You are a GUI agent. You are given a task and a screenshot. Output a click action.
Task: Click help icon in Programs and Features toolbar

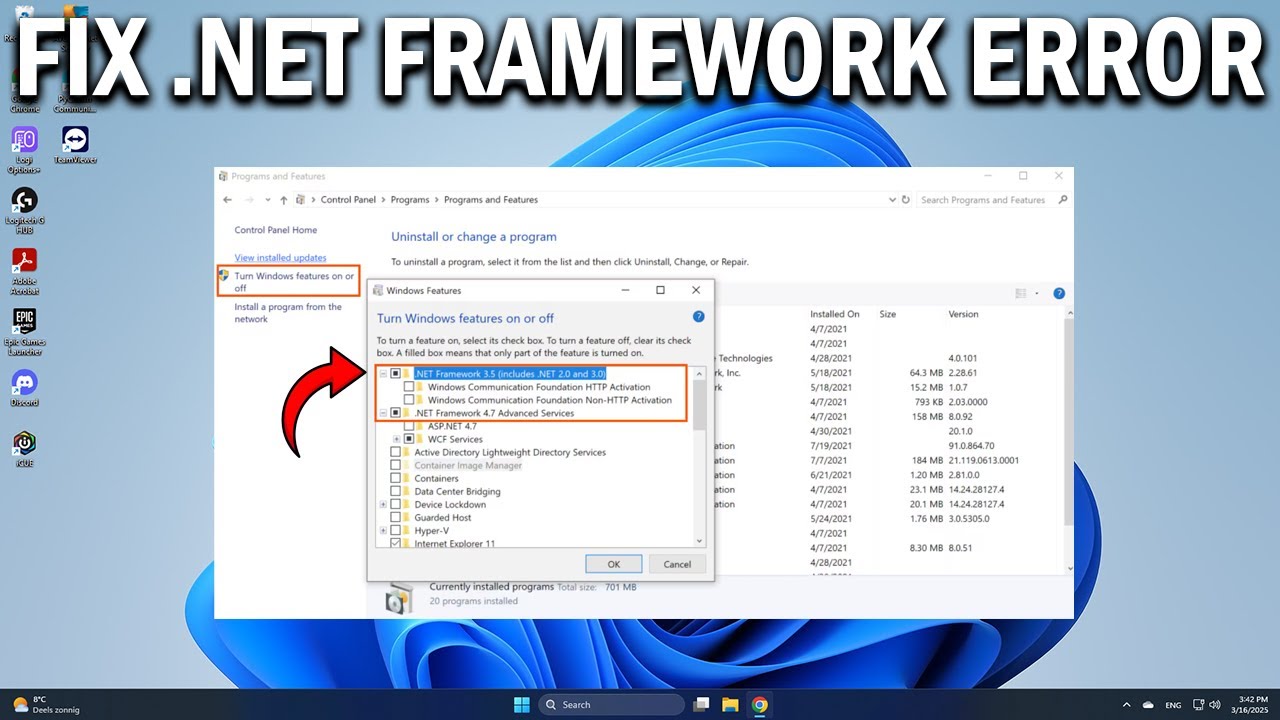click(1059, 293)
